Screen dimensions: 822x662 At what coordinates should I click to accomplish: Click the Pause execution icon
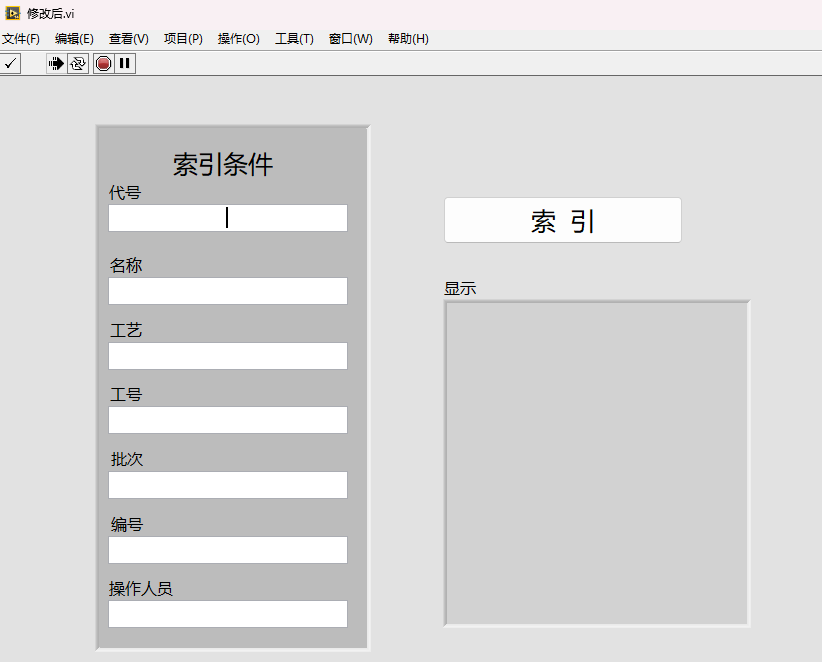(124, 63)
